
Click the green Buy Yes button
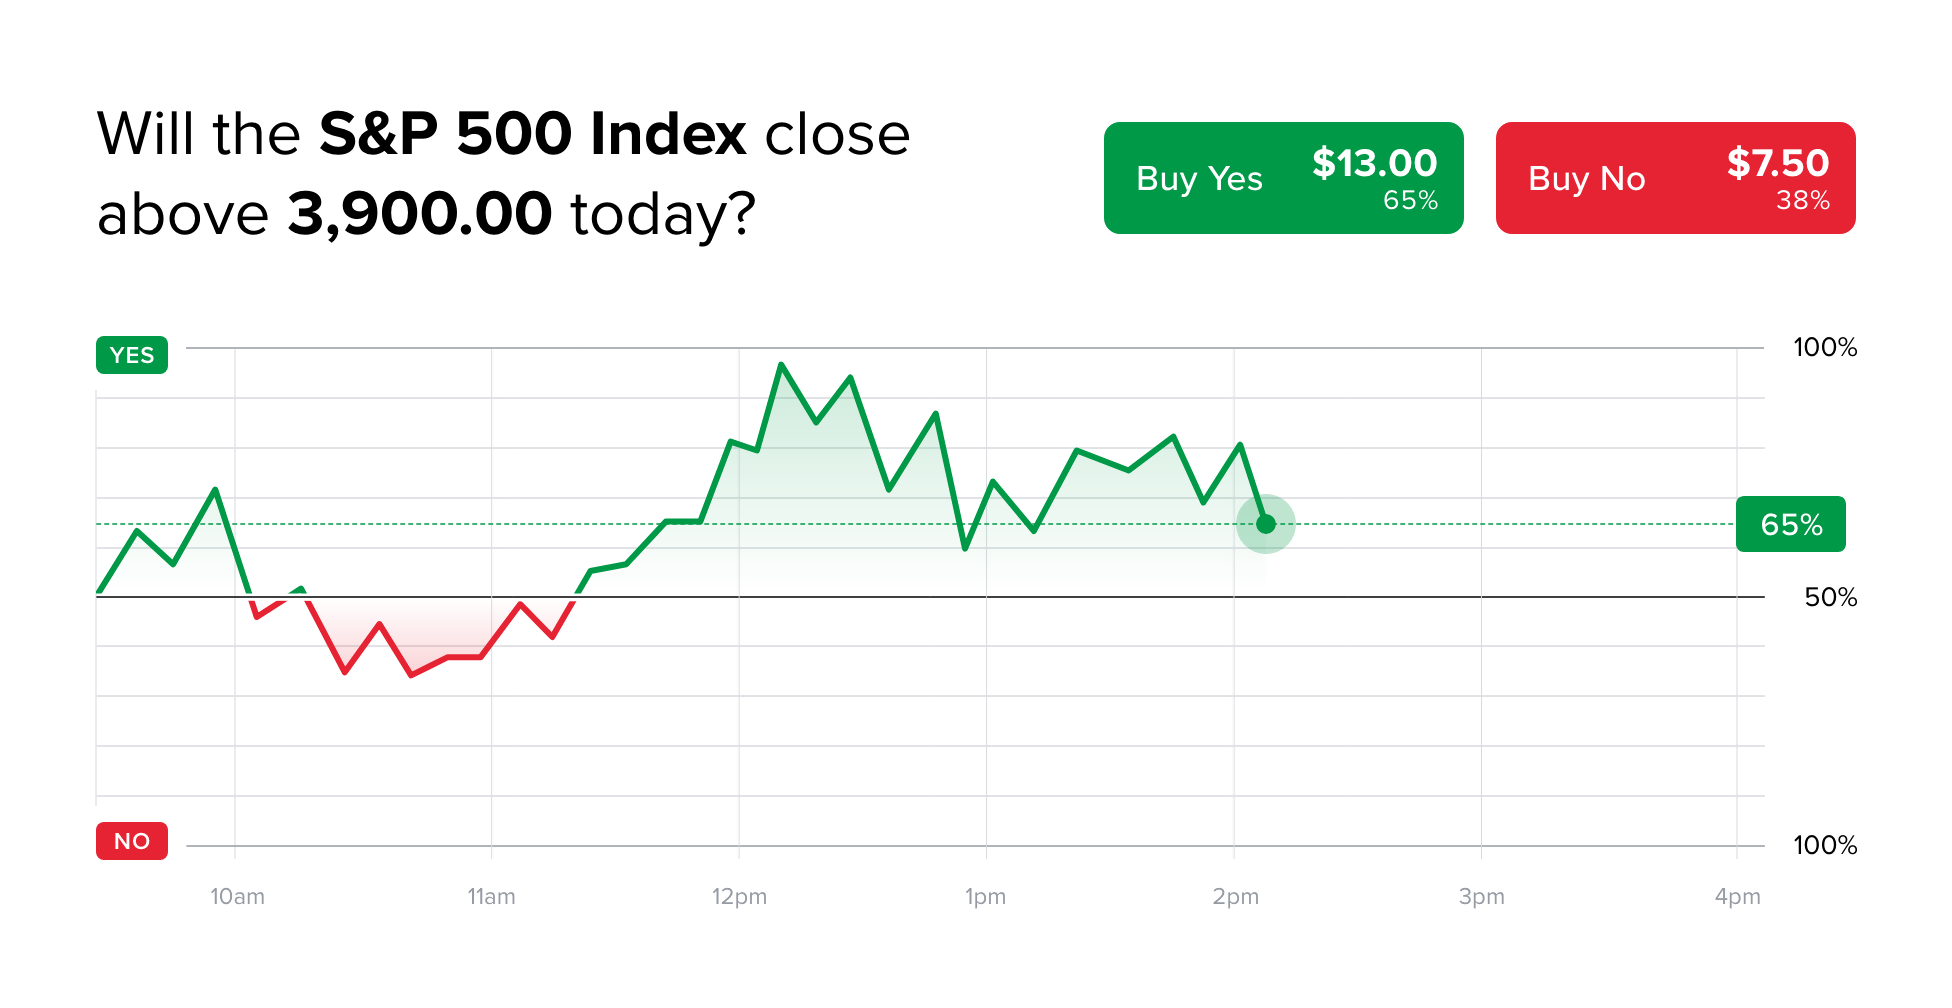click(1283, 178)
